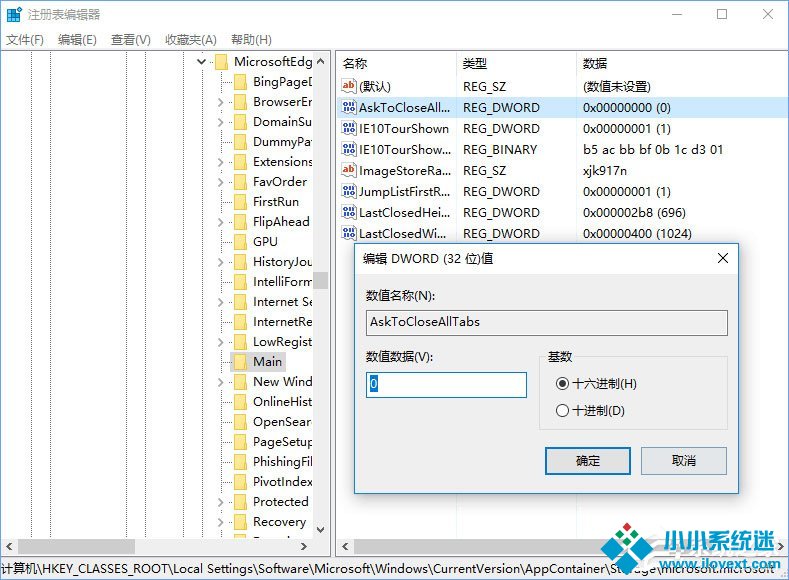
Task: Click the MicrosoftEdge folder icon
Action: [x=221, y=62]
